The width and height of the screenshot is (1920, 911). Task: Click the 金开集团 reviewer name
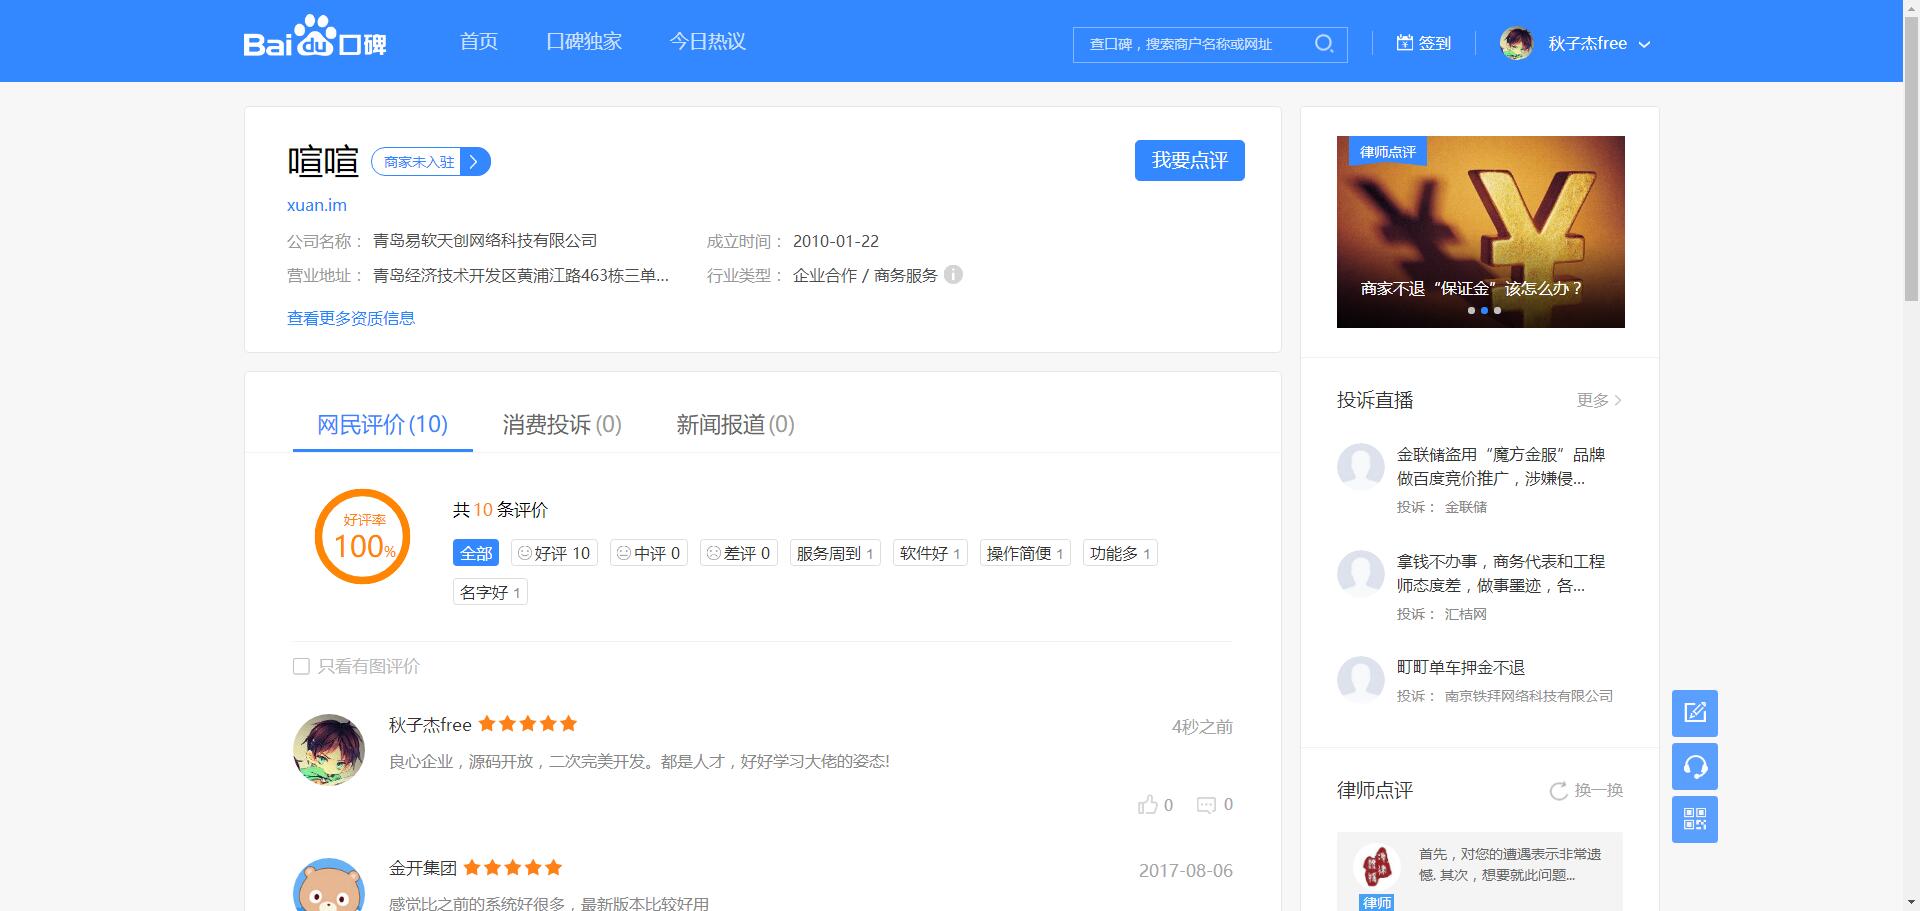tap(423, 868)
